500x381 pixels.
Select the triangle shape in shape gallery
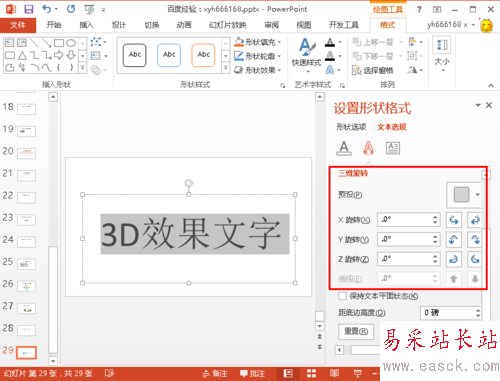[22, 55]
